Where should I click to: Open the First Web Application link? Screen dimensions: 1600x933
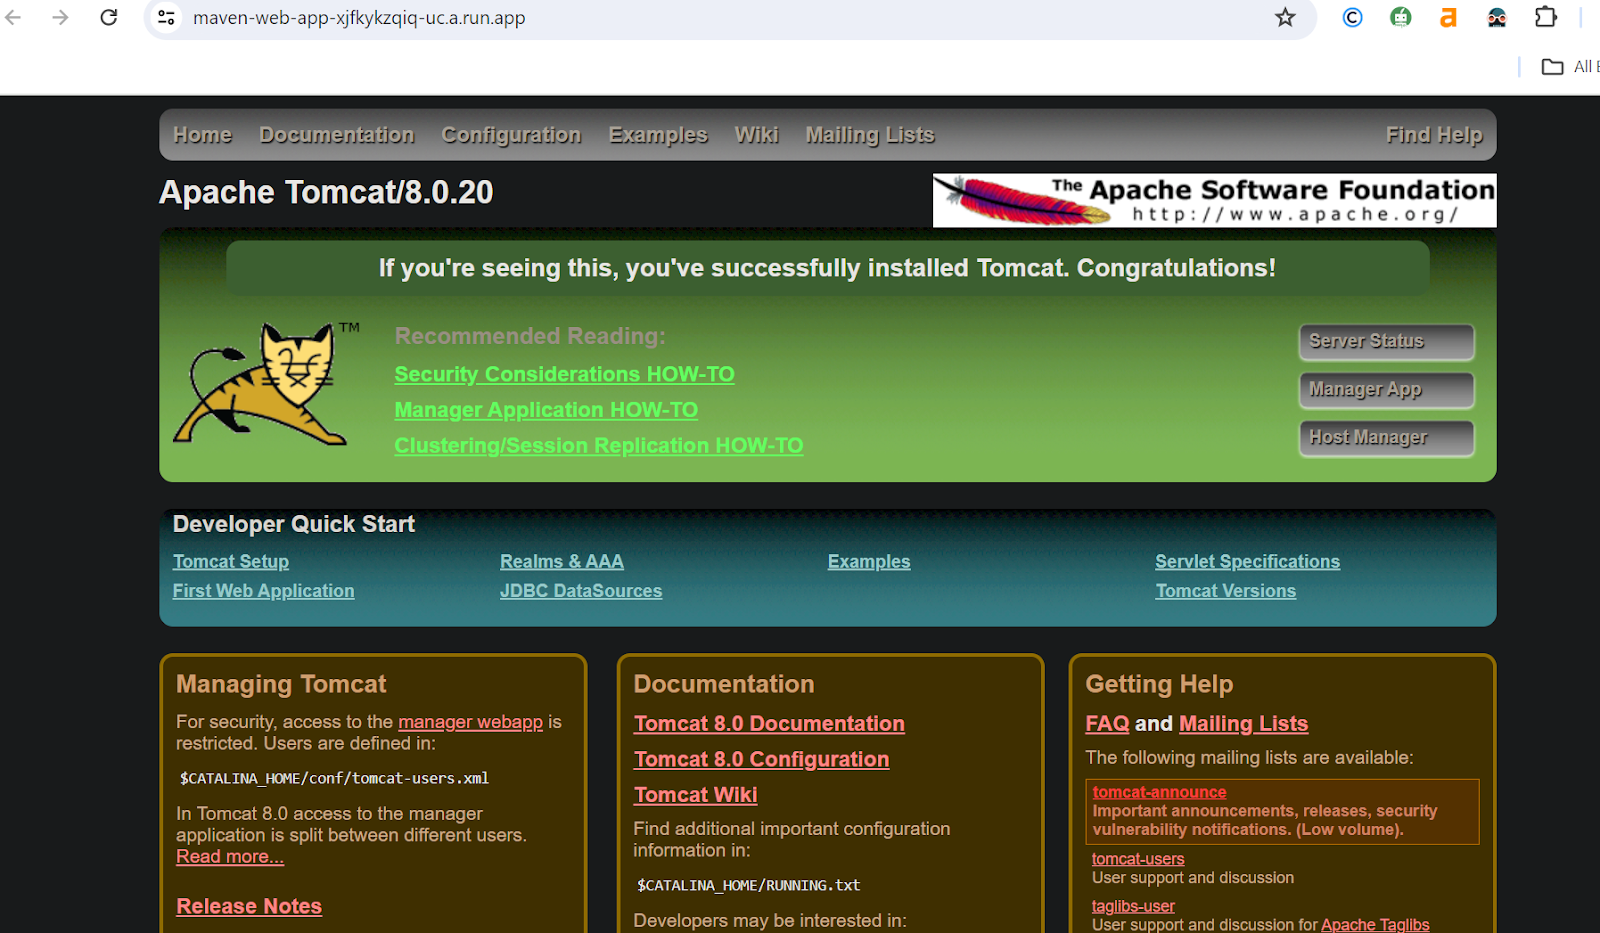263,591
